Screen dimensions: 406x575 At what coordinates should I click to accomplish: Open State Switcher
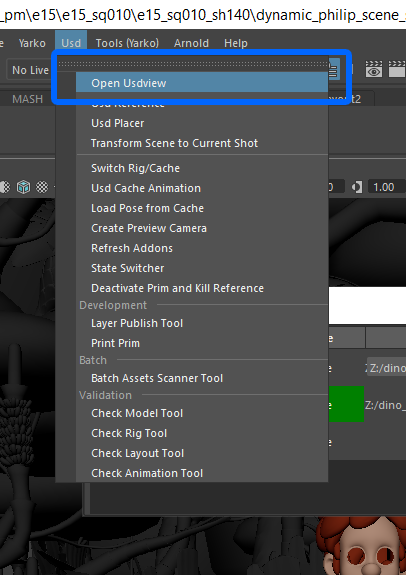coord(202,268)
